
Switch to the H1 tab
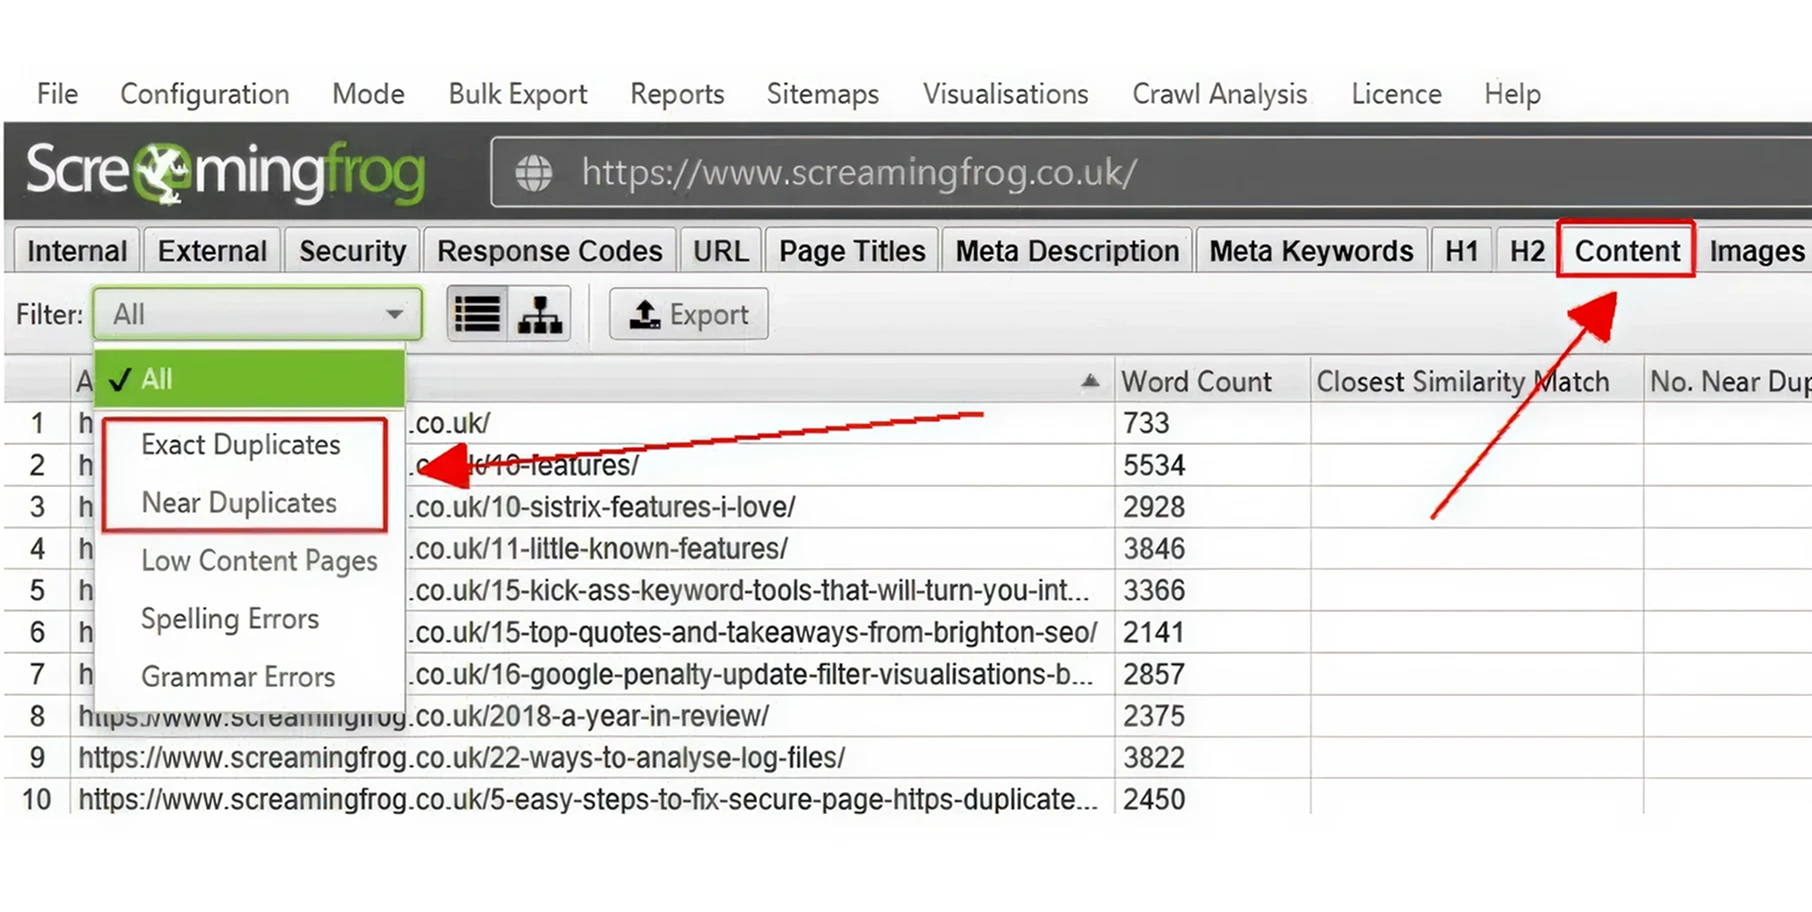coord(1461,251)
